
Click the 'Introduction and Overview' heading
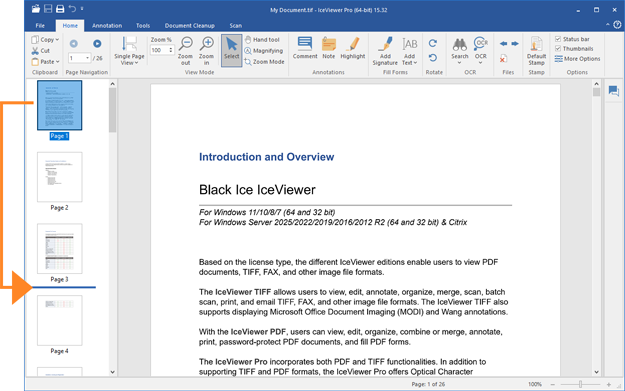(x=266, y=157)
